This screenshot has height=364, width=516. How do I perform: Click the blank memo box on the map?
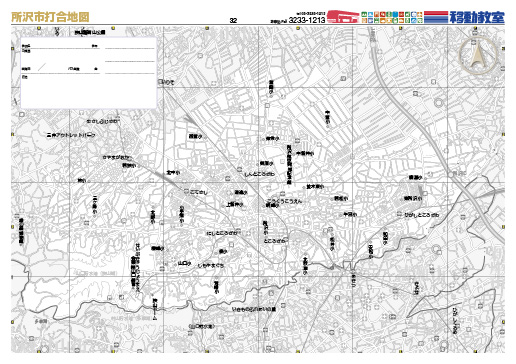[89, 73]
